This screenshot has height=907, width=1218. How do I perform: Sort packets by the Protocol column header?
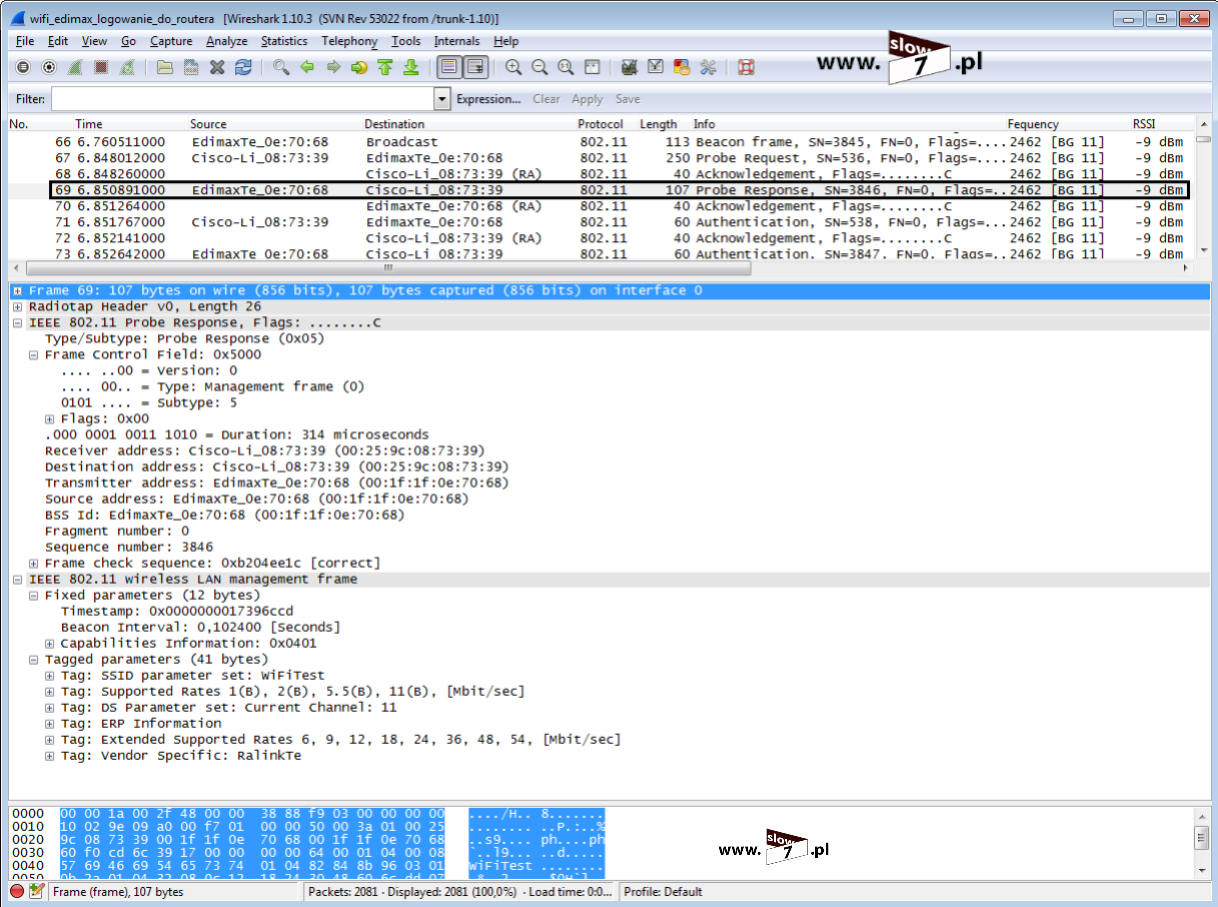coord(600,124)
